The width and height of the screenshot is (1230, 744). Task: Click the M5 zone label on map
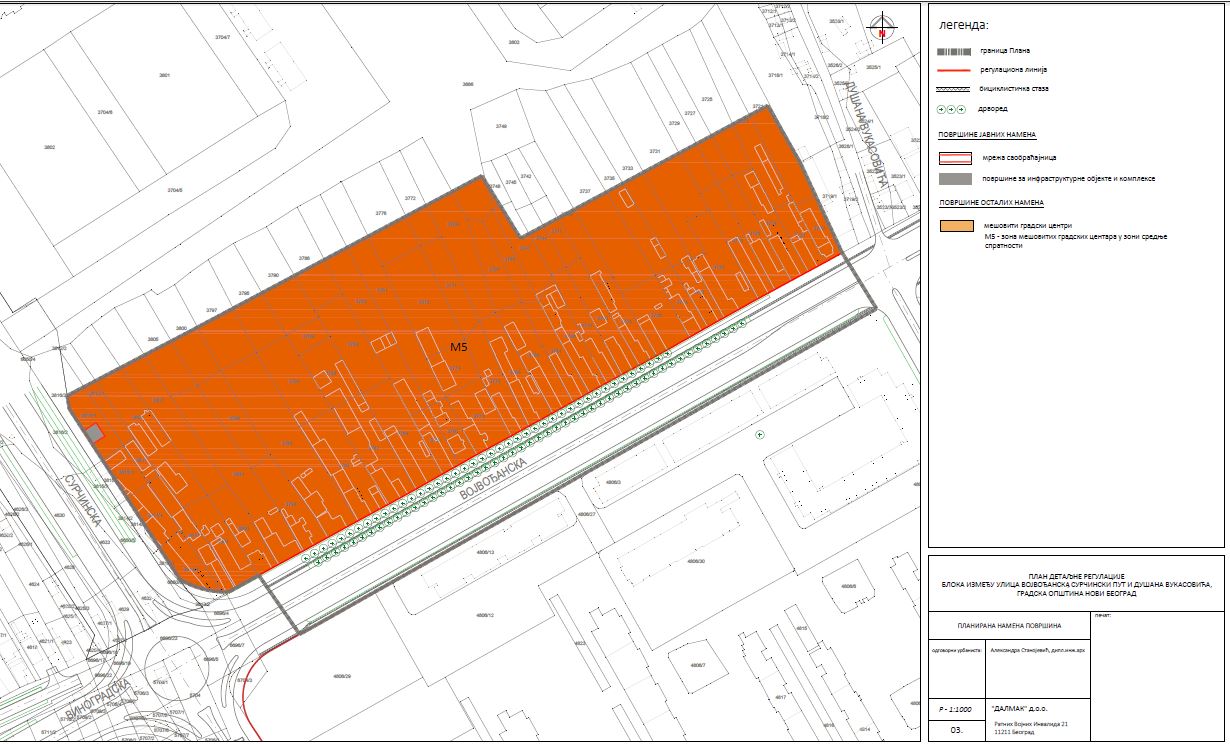[459, 347]
